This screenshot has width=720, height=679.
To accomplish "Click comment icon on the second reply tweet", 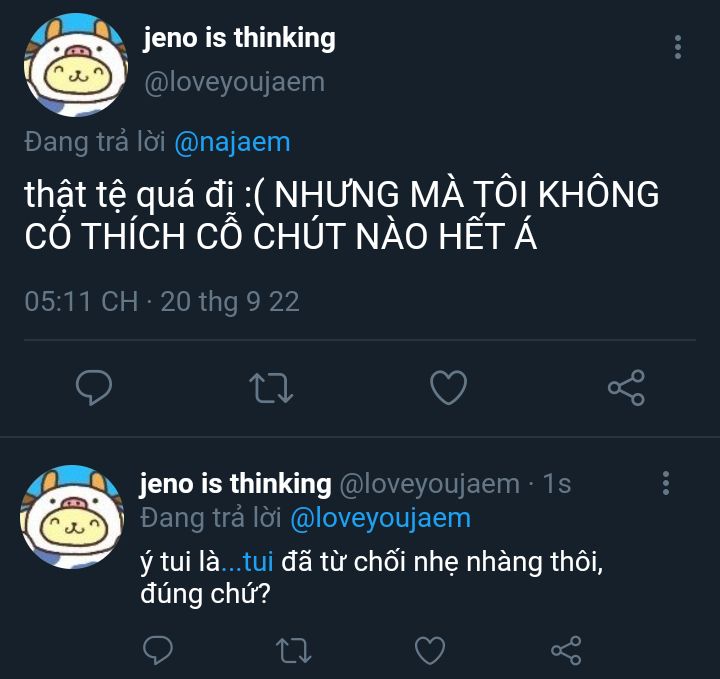I will coord(158,650).
